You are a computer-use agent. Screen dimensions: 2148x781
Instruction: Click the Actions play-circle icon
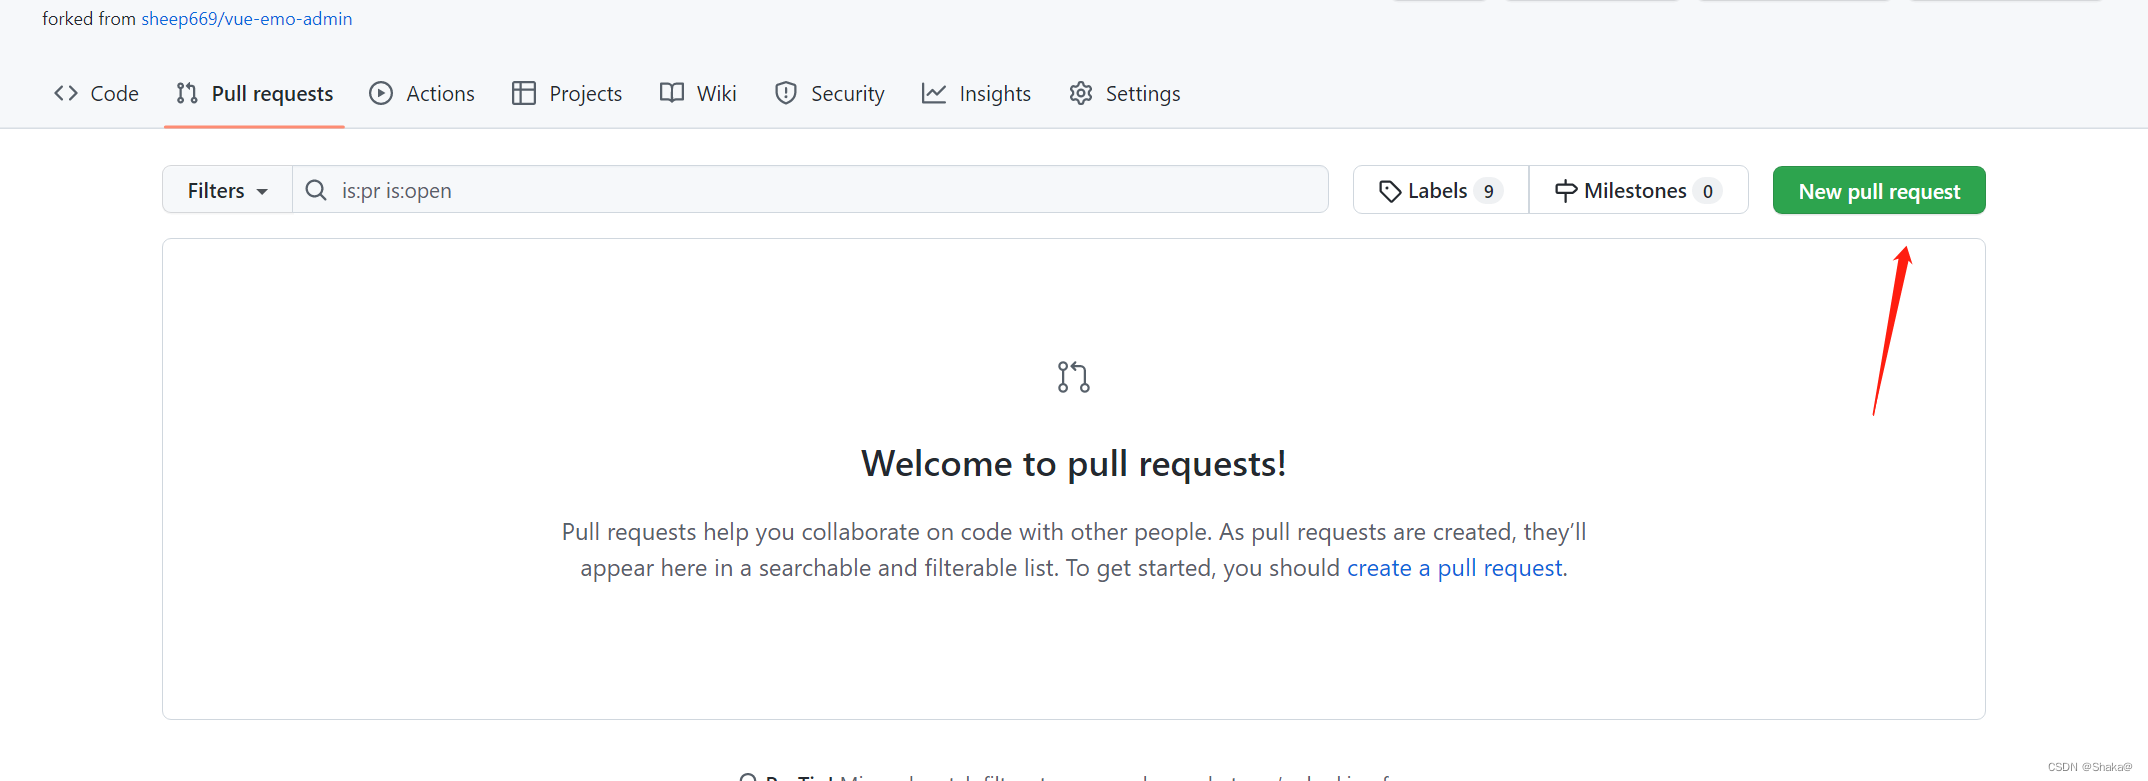click(381, 93)
